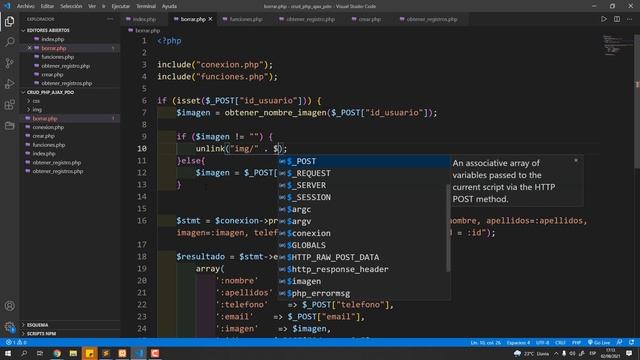Open crear.php in the project file tree
The height and width of the screenshot is (360, 640).
point(43,136)
